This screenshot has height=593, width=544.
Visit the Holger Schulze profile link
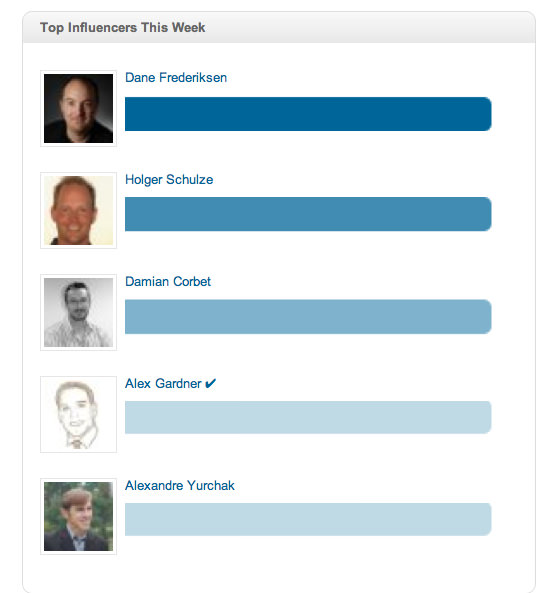169,180
